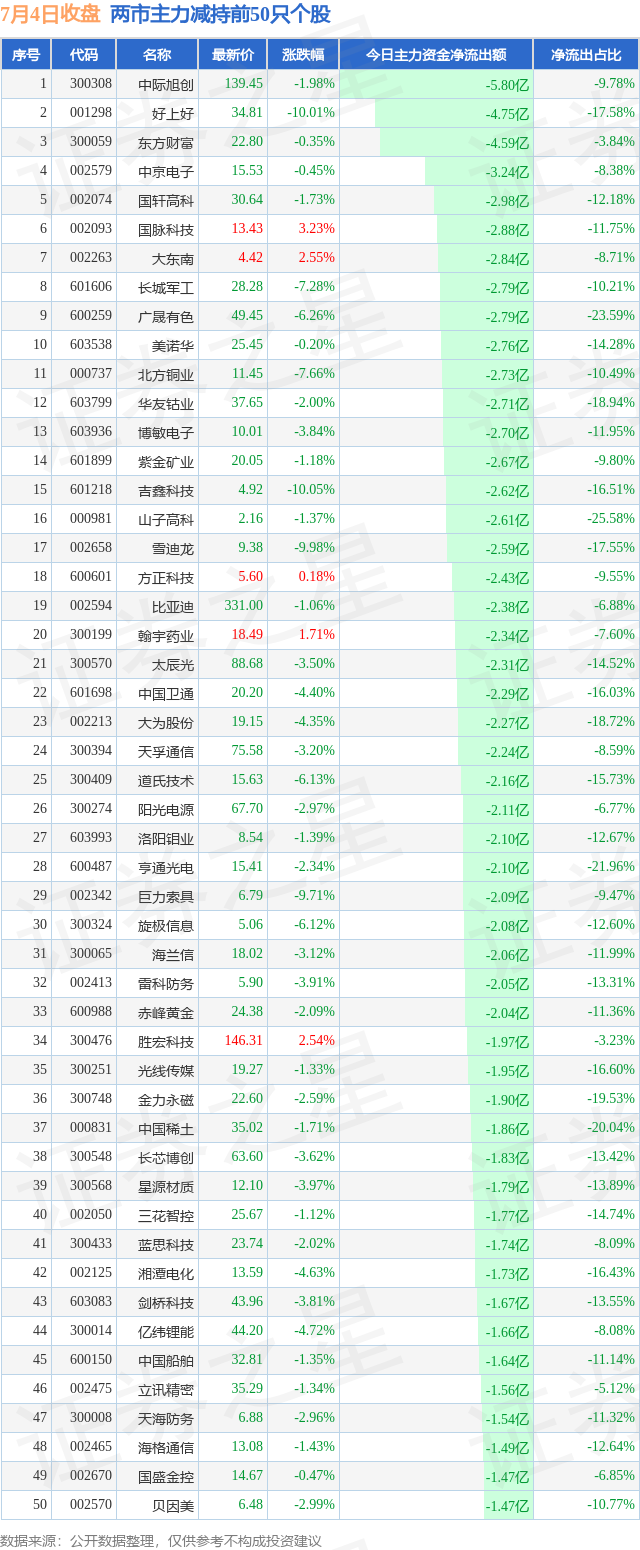
Task: Select stock name 蓝思科技
Action: point(166,1244)
